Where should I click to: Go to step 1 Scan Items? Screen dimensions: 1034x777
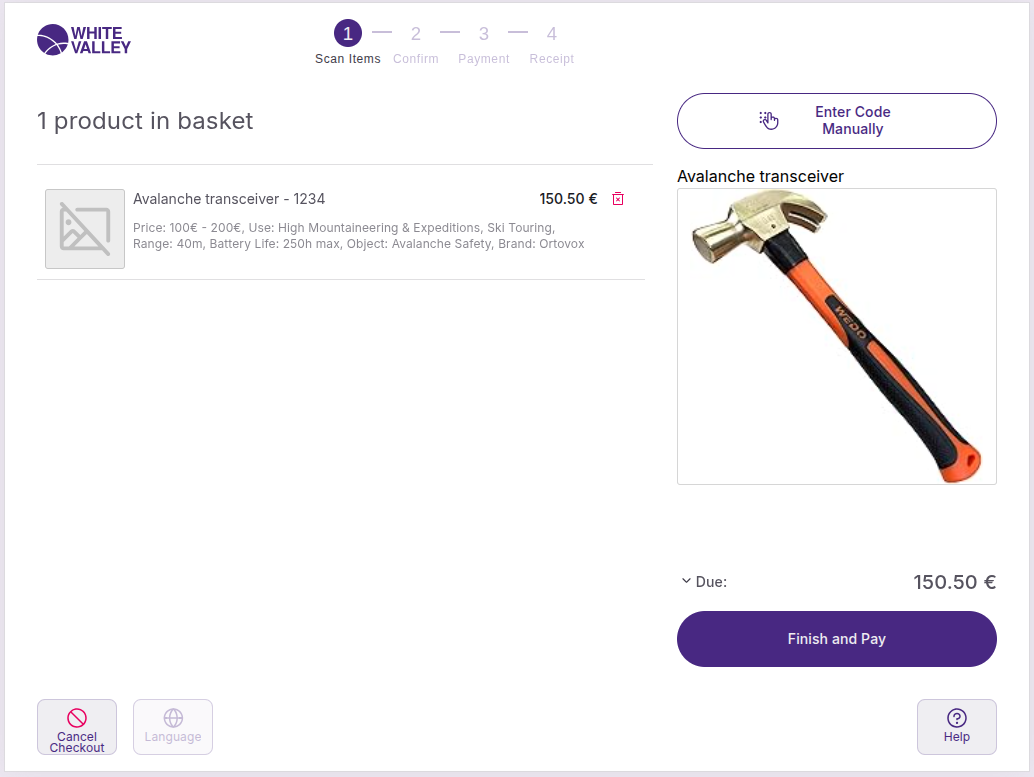pos(348,34)
